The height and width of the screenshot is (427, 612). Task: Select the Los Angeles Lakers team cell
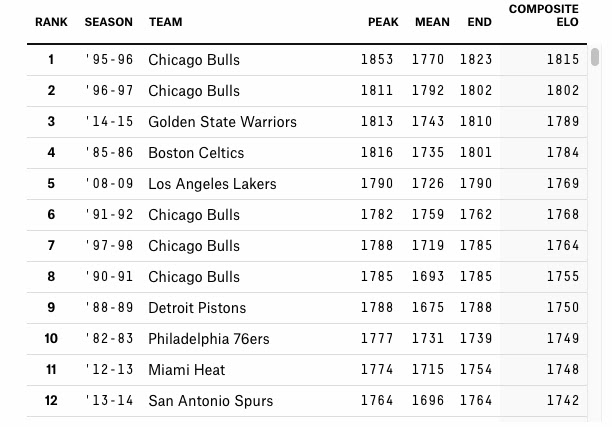point(212,184)
